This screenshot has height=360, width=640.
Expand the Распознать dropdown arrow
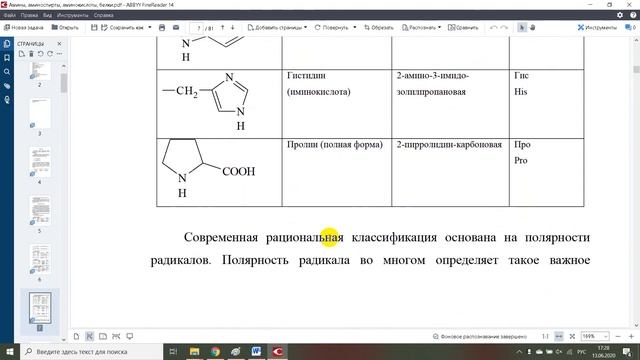440,27
